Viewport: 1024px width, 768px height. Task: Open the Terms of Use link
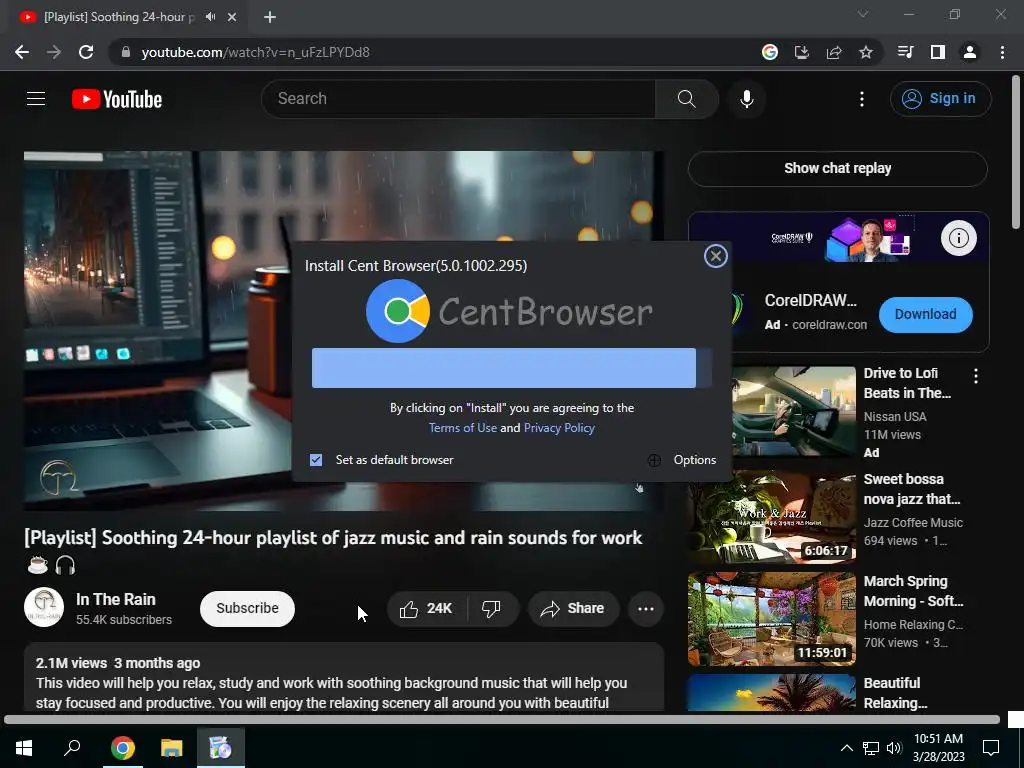tap(462, 428)
